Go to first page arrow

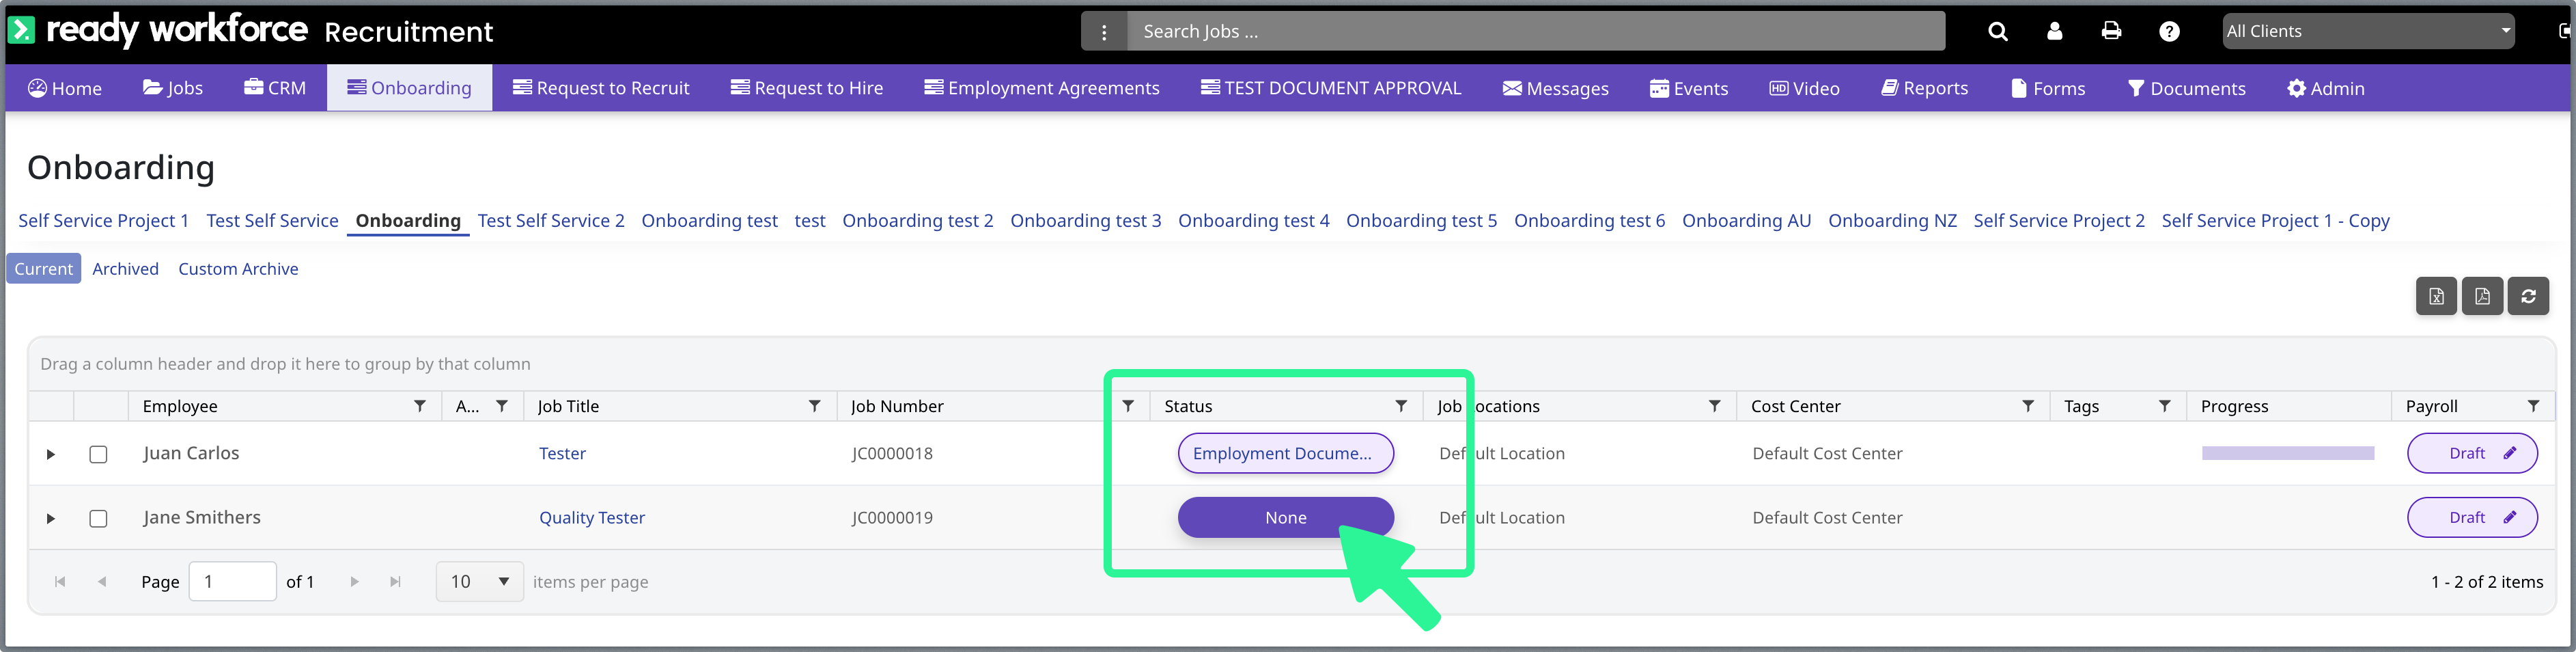tap(60, 582)
